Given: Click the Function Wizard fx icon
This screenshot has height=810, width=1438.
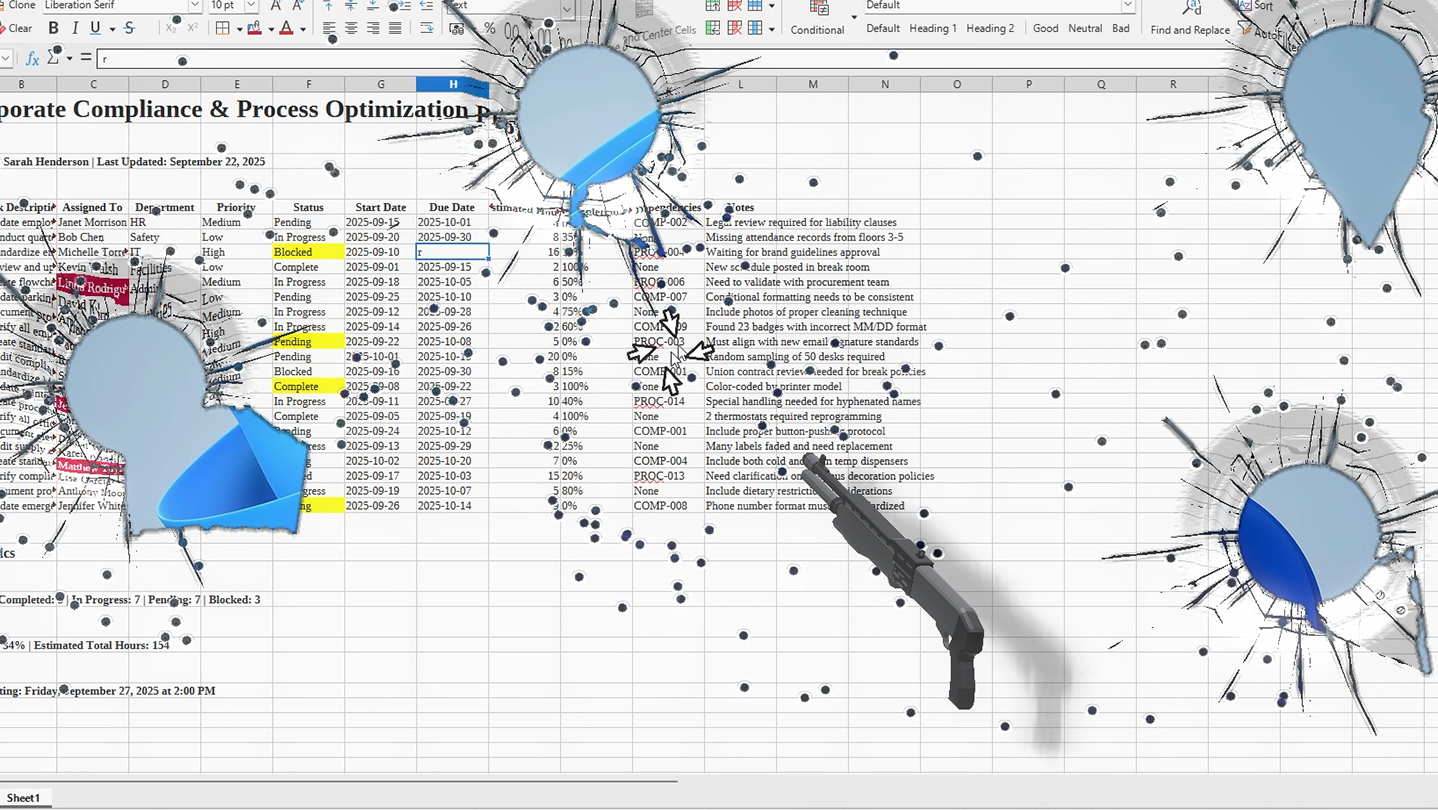Looking at the screenshot, I should [32, 59].
